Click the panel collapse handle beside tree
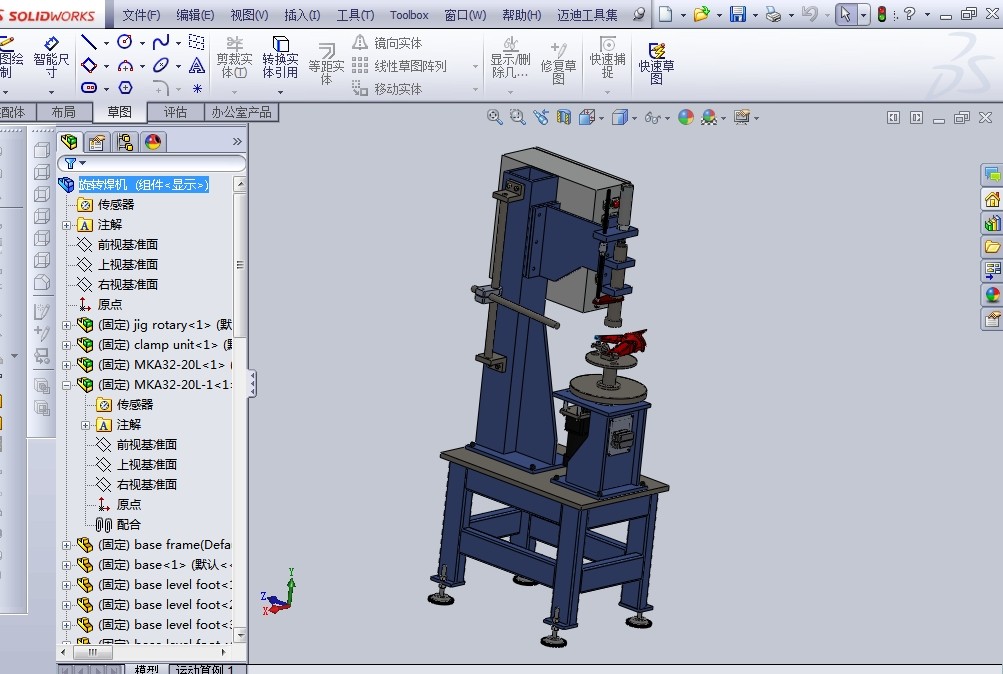Viewport: 1003px width, 674px height. click(x=253, y=384)
